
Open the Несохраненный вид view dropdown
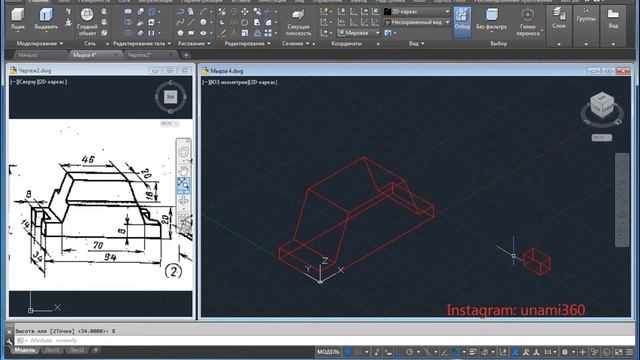(x=417, y=22)
